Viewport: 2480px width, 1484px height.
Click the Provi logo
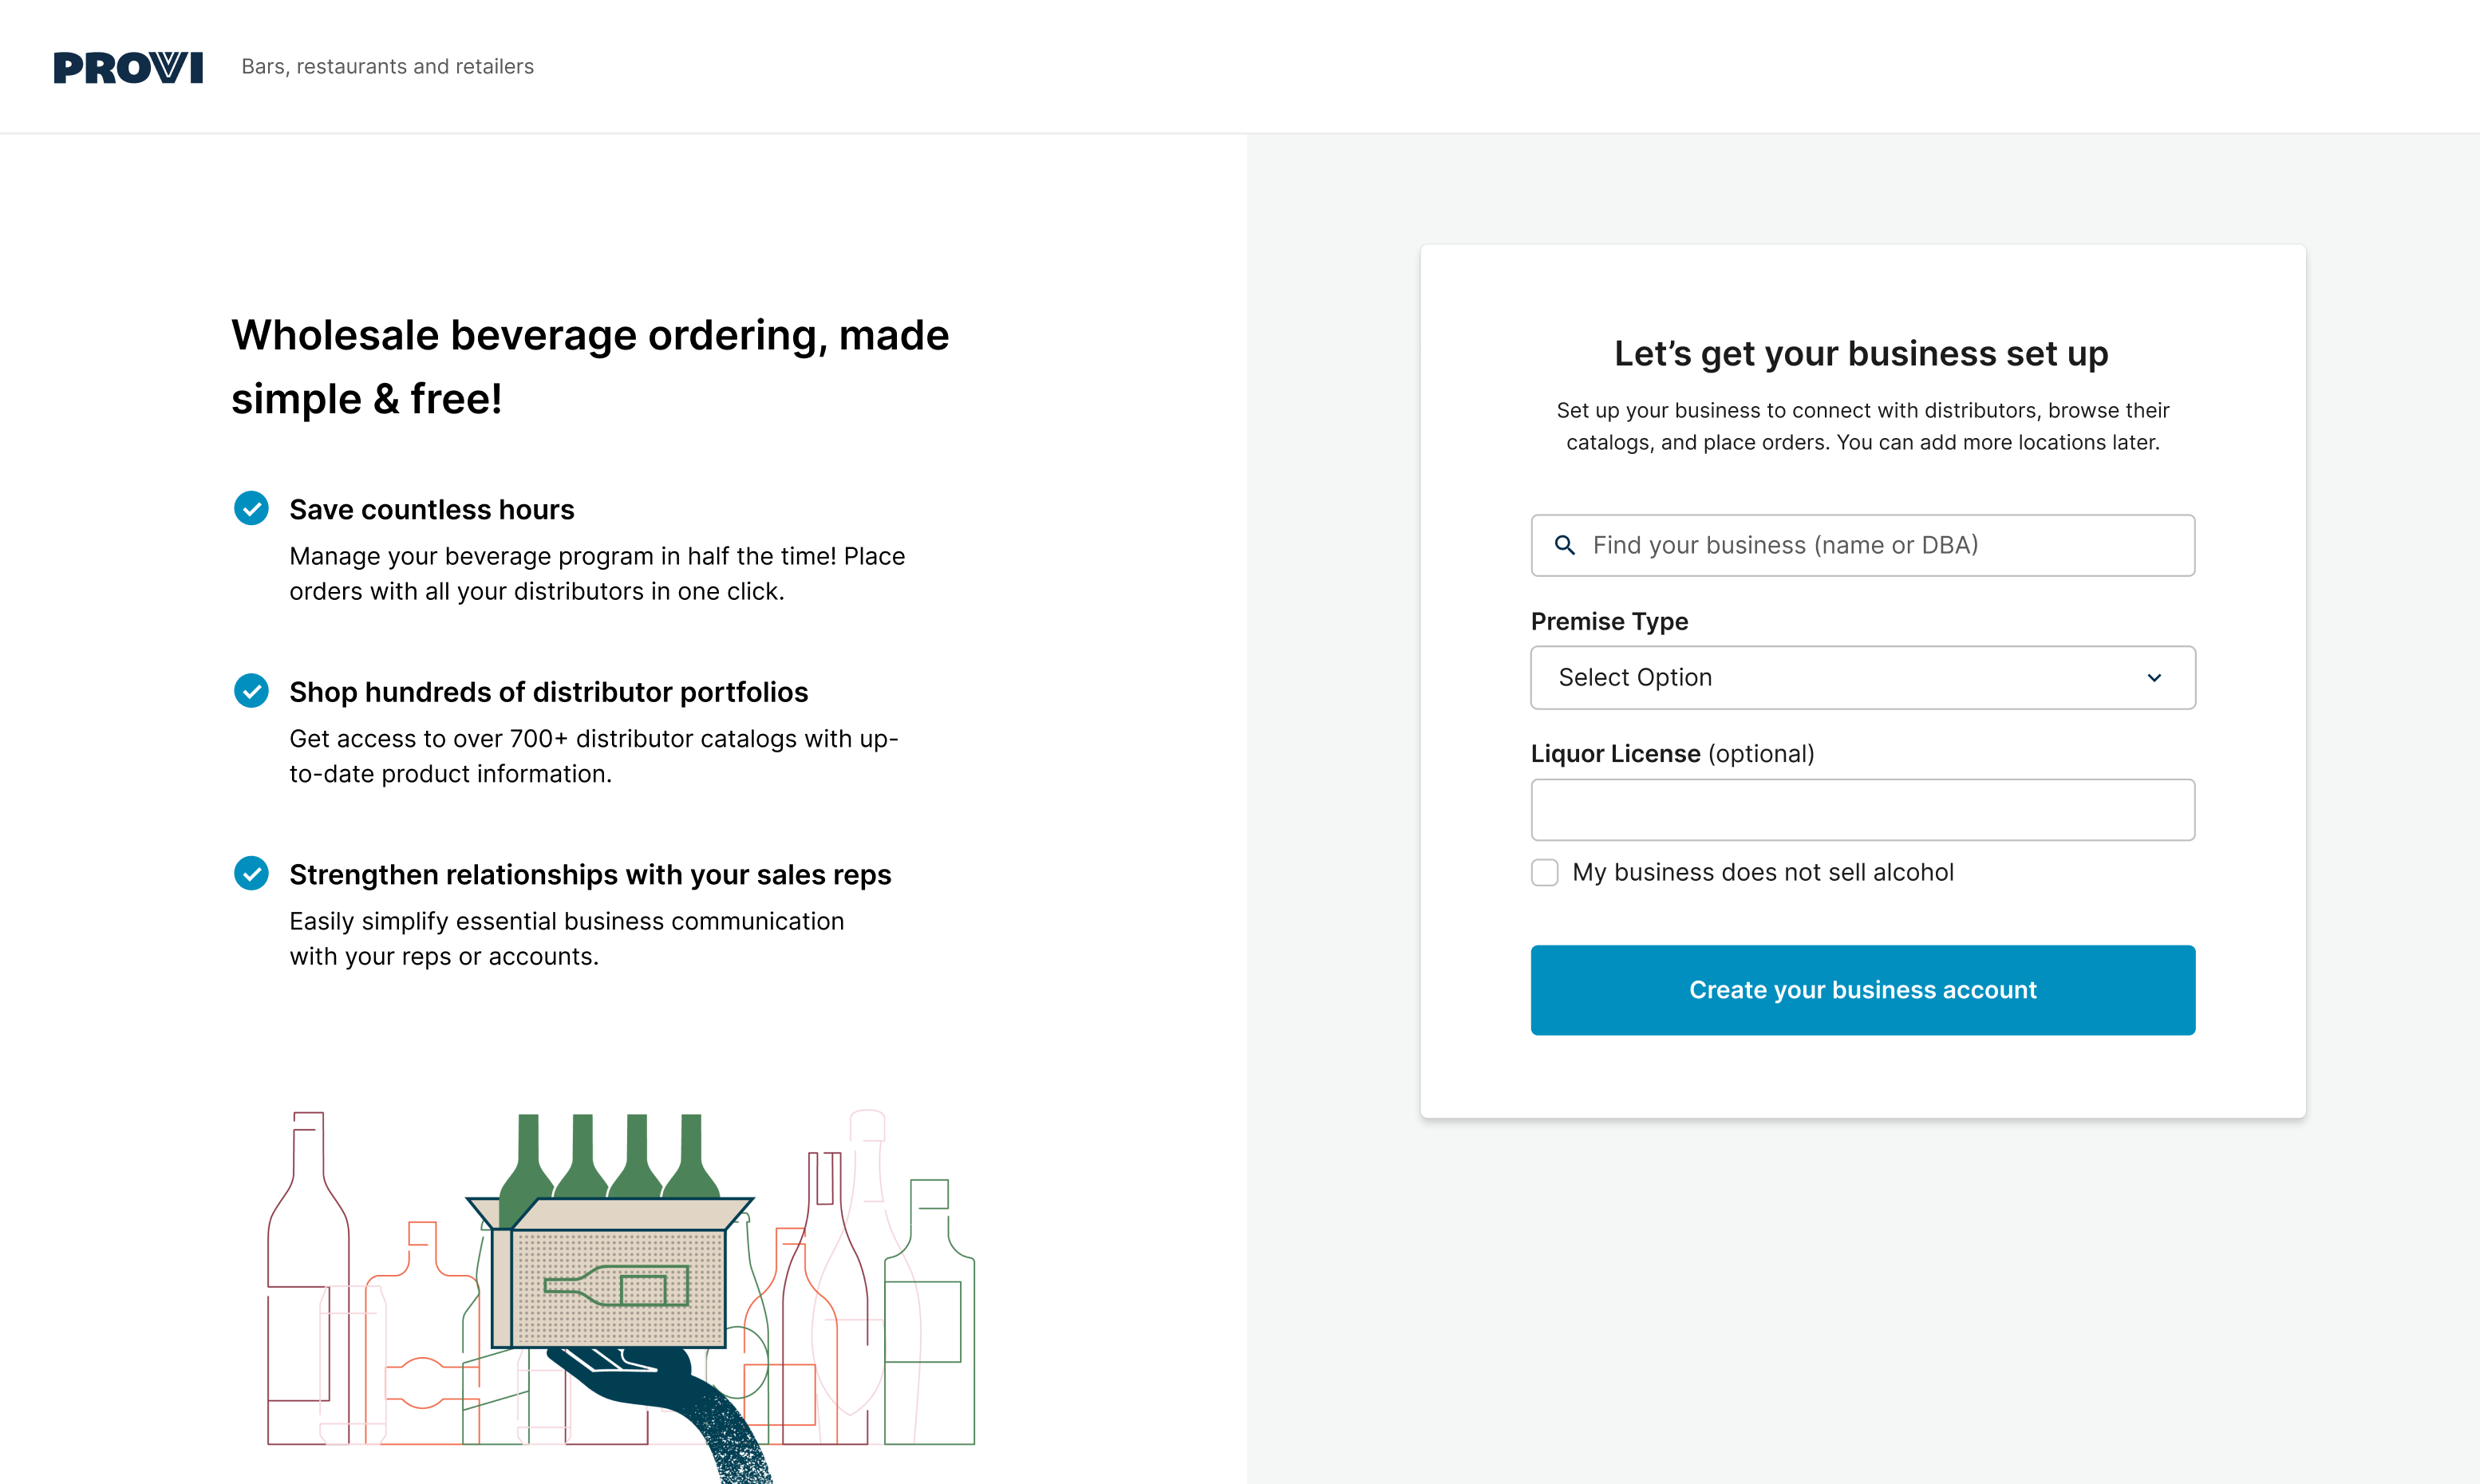128,67
